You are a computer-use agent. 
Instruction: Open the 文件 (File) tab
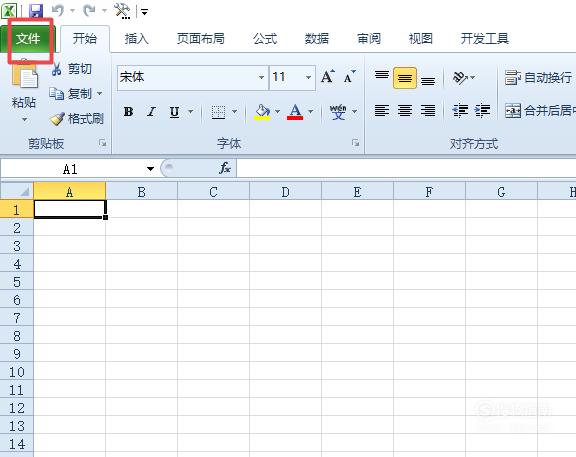pyautogui.click(x=28, y=39)
